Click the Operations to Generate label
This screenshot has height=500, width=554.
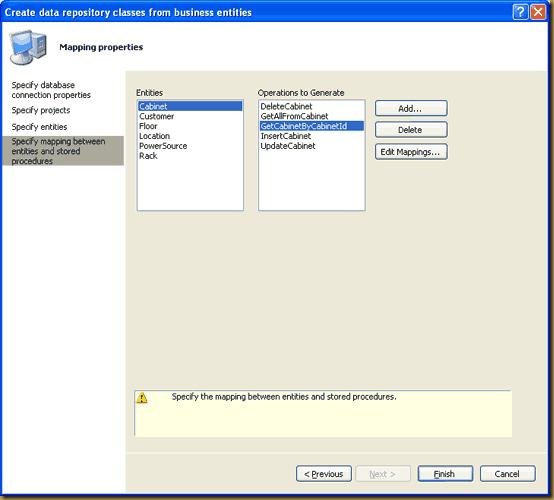[301, 93]
